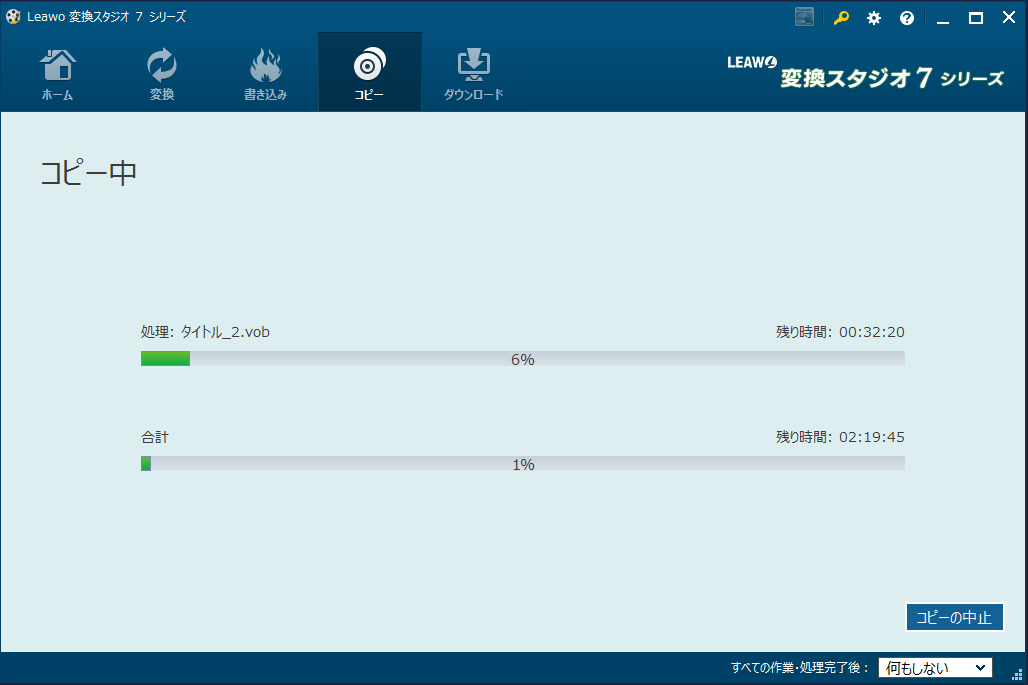Screen dimensions: 1028x685
Task: Maximize the Leawo window
Action: click(976, 18)
